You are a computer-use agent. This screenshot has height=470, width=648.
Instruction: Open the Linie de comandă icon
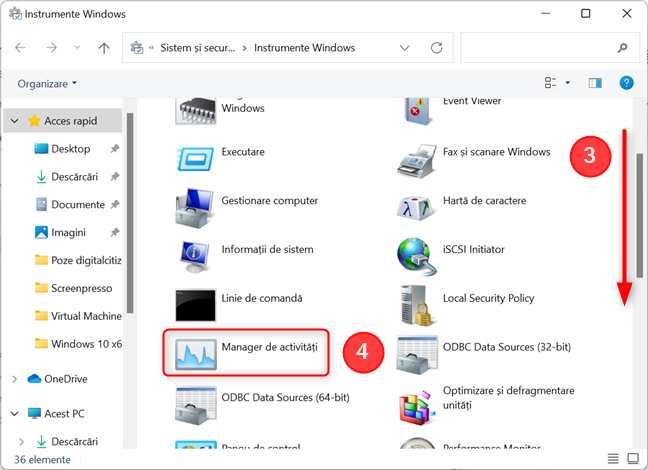pyautogui.click(x=195, y=305)
